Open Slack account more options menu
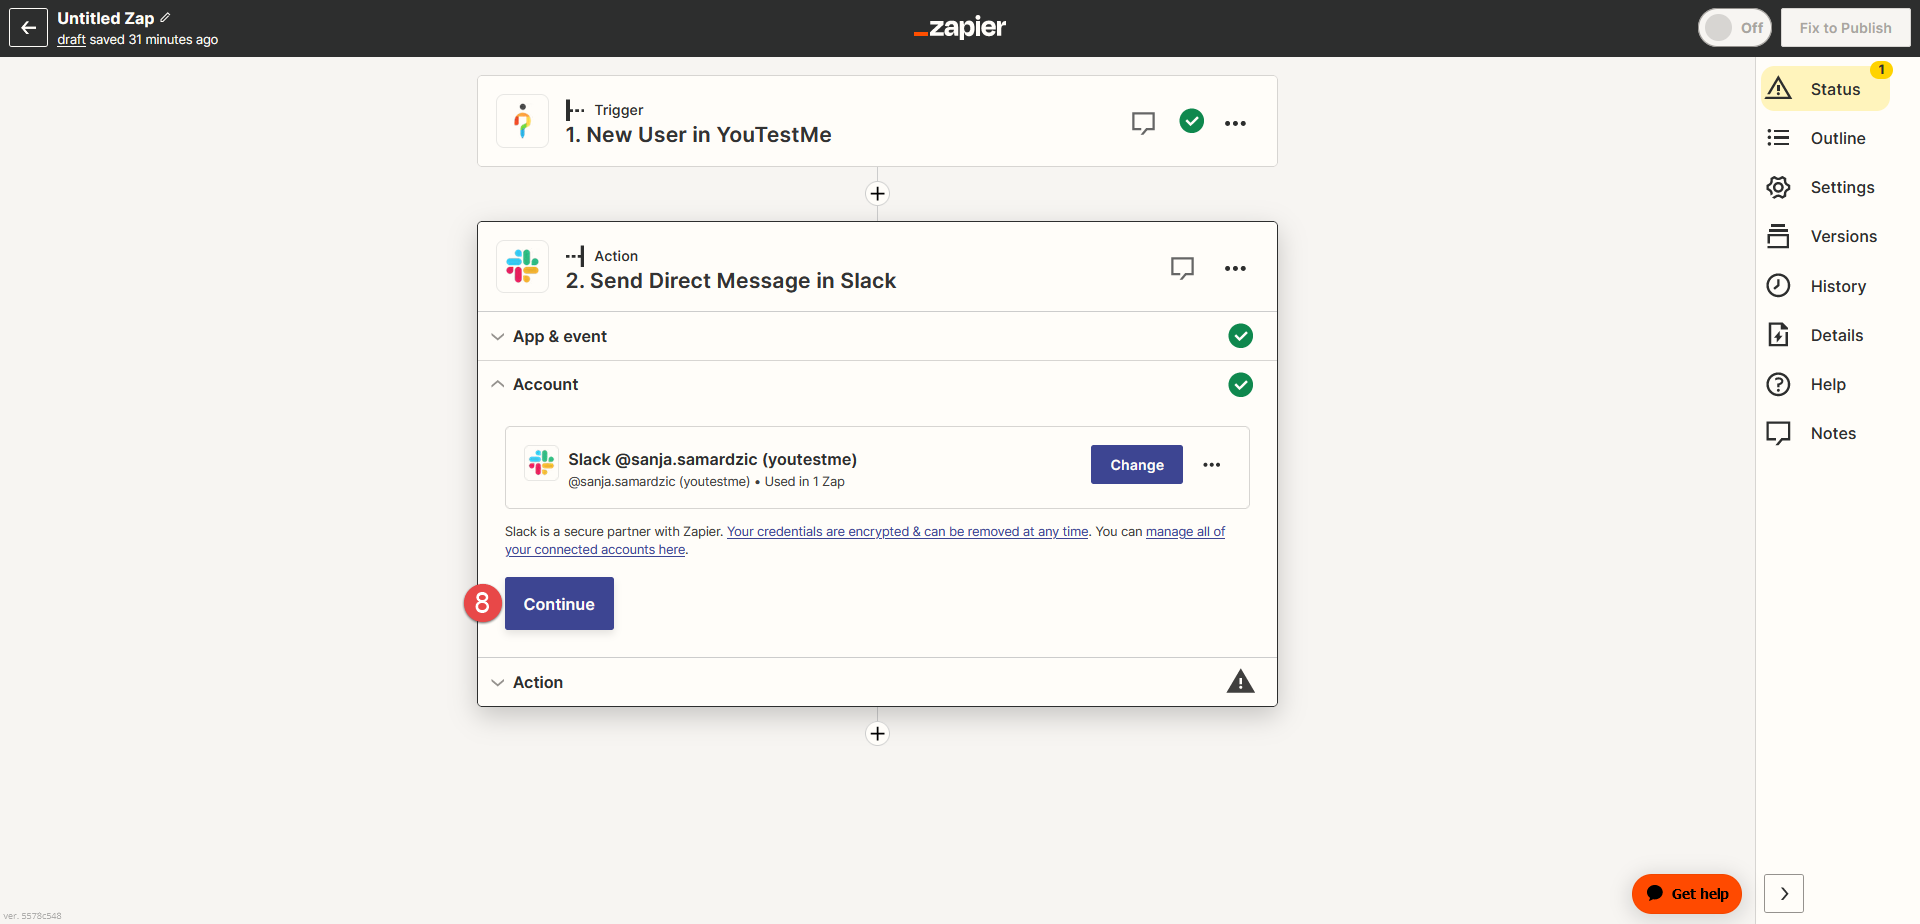The width and height of the screenshot is (1920, 924). tap(1211, 465)
